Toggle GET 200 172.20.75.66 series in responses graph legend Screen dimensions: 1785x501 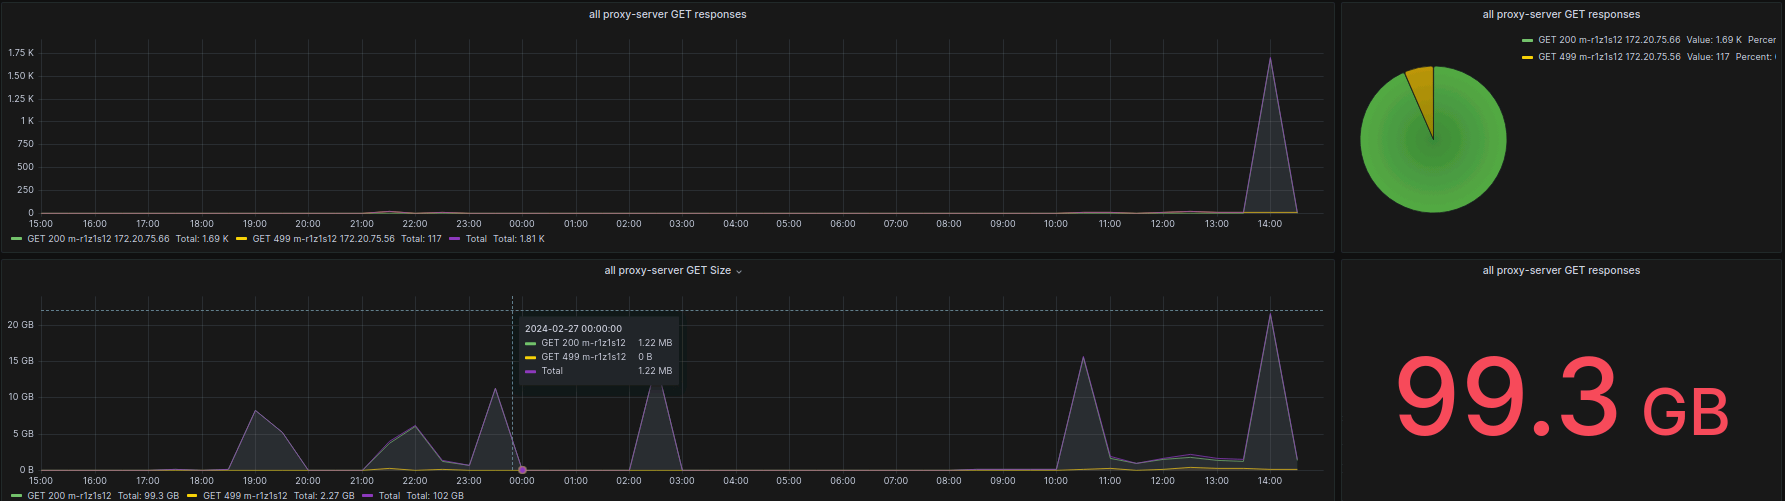(98, 239)
